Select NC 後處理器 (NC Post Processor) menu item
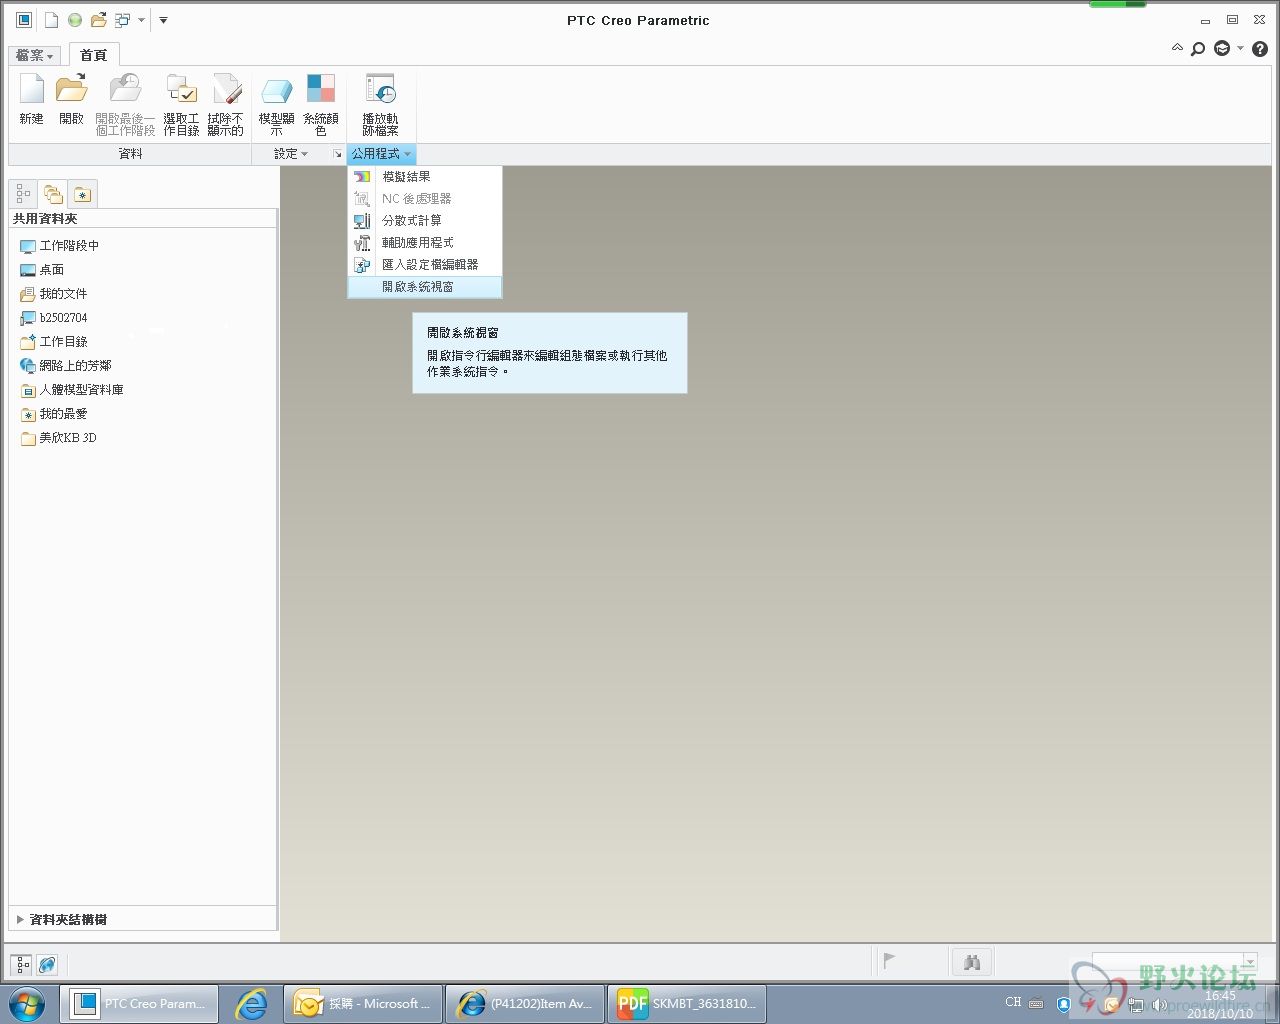The height and width of the screenshot is (1024, 1280). click(425, 198)
